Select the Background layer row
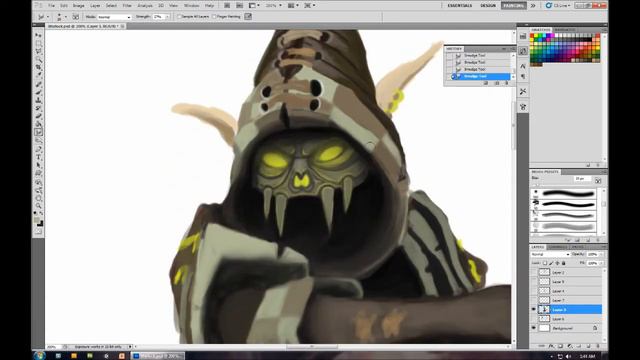The height and width of the screenshot is (360, 640). (x=566, y=328)
